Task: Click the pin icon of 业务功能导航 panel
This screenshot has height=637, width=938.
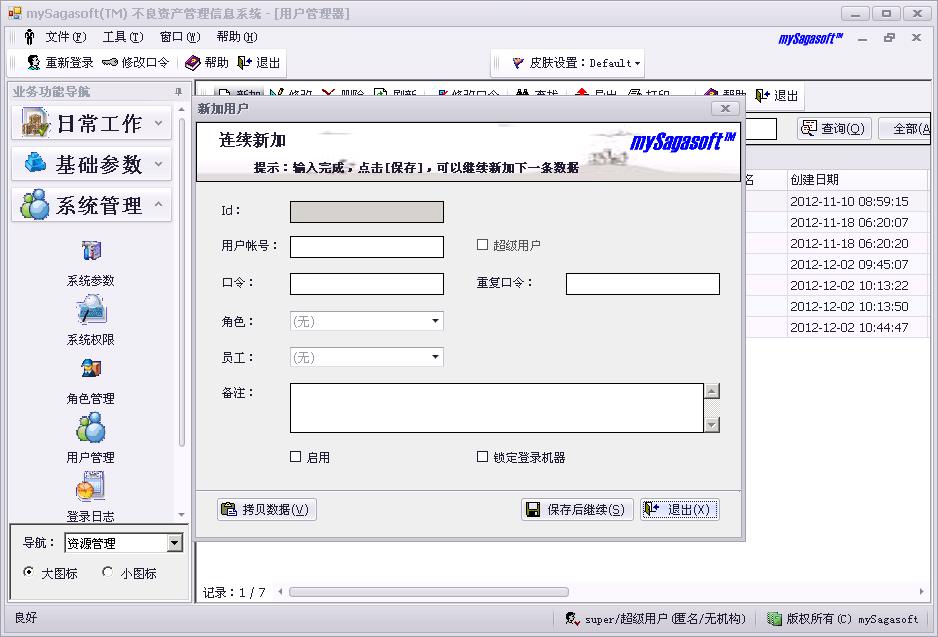Action: tap(178, 92)
